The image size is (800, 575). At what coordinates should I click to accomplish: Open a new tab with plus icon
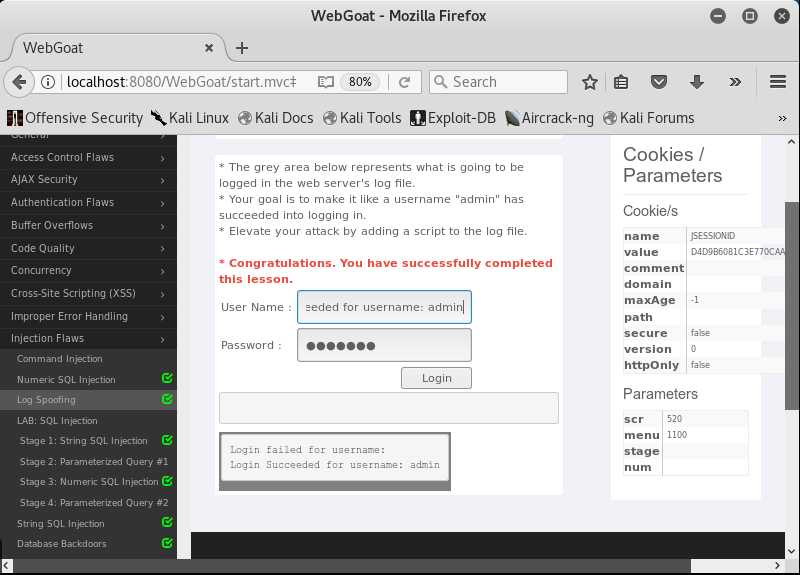click(x=242, y=48)
